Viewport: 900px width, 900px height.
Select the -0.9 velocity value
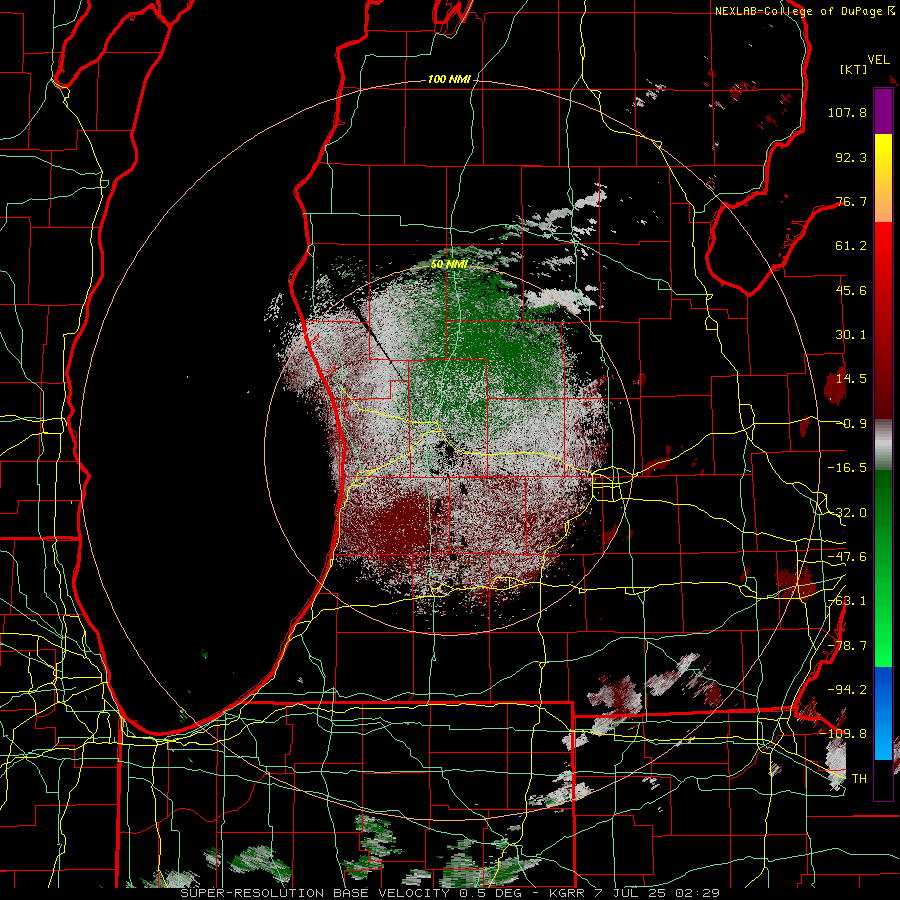851,424
